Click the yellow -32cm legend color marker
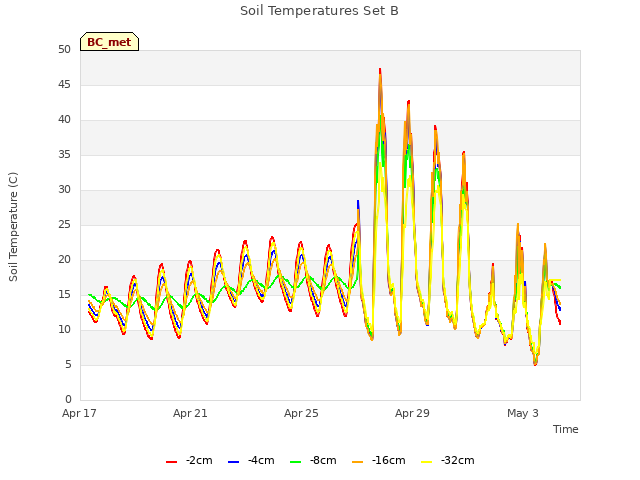 click(426, 462)
